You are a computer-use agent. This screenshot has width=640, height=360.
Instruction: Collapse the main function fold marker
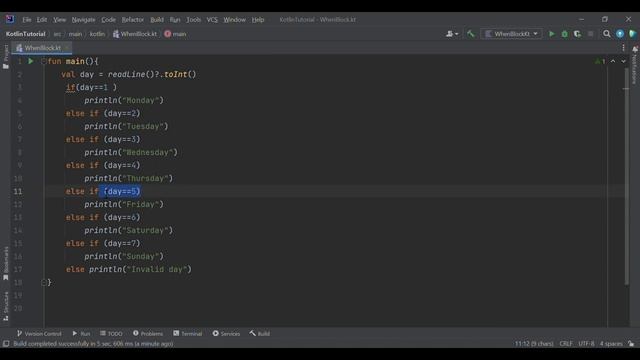point(44,61)
